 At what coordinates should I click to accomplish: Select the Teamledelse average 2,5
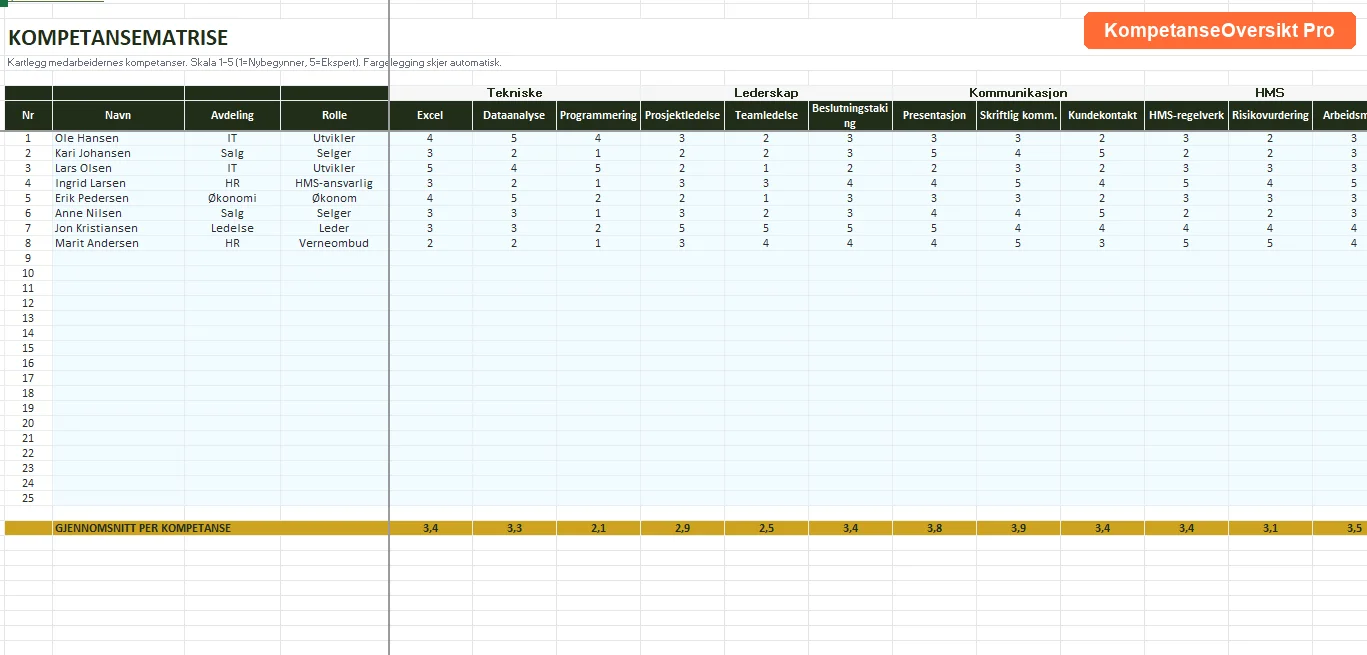click(x=766, y=528)
